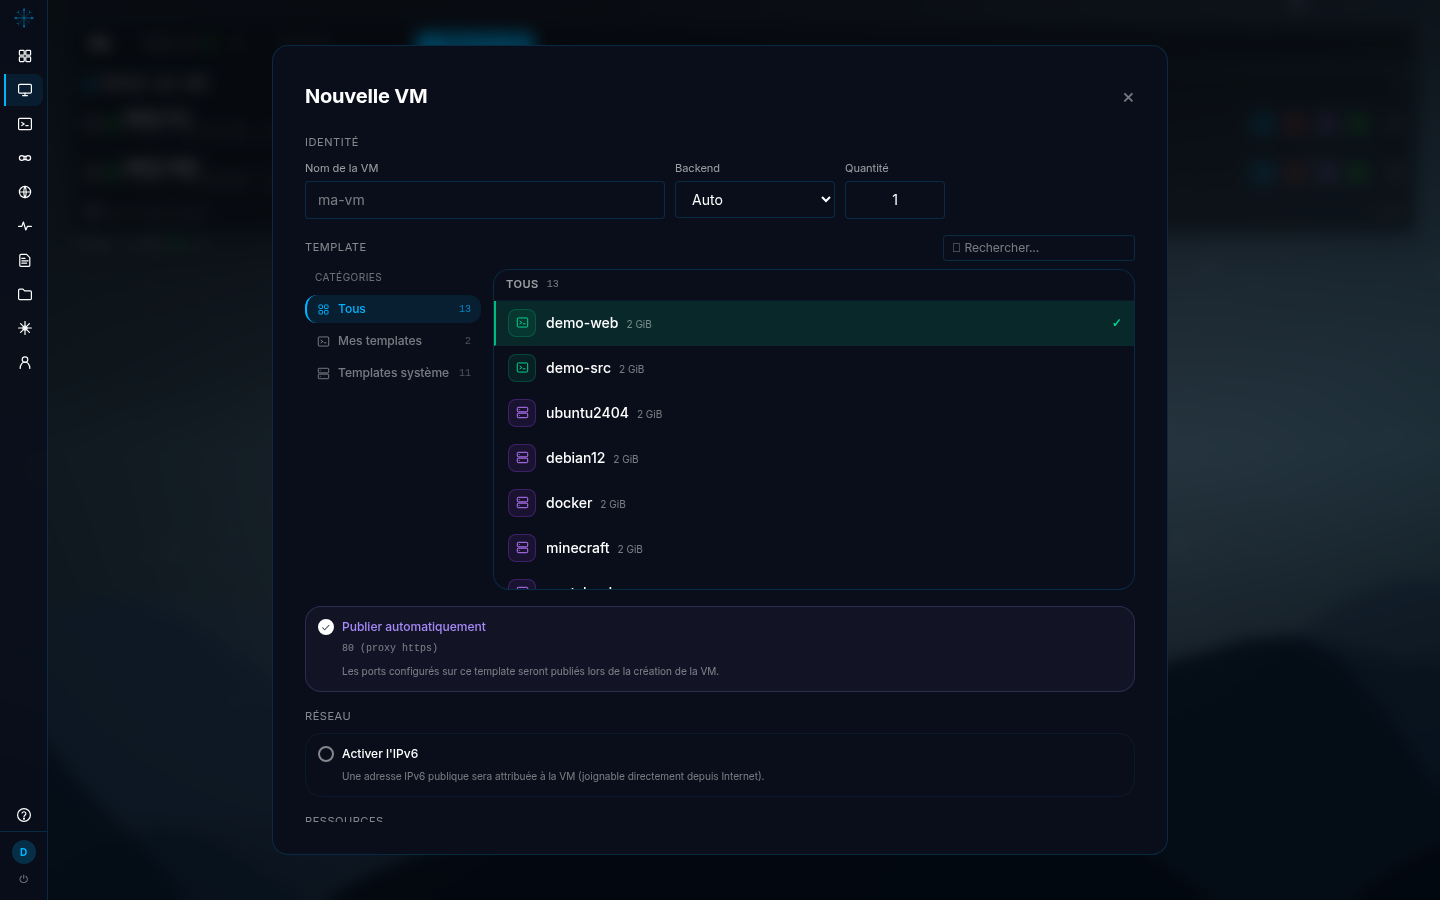Click the asterisk star icon in sidebar

tap(25, 328)
